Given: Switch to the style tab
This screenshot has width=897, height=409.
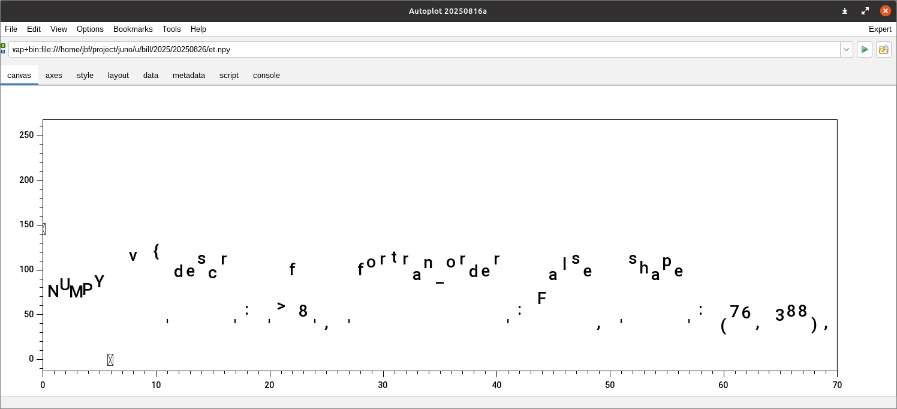Looking at the screenshot, I should point(85,75).
